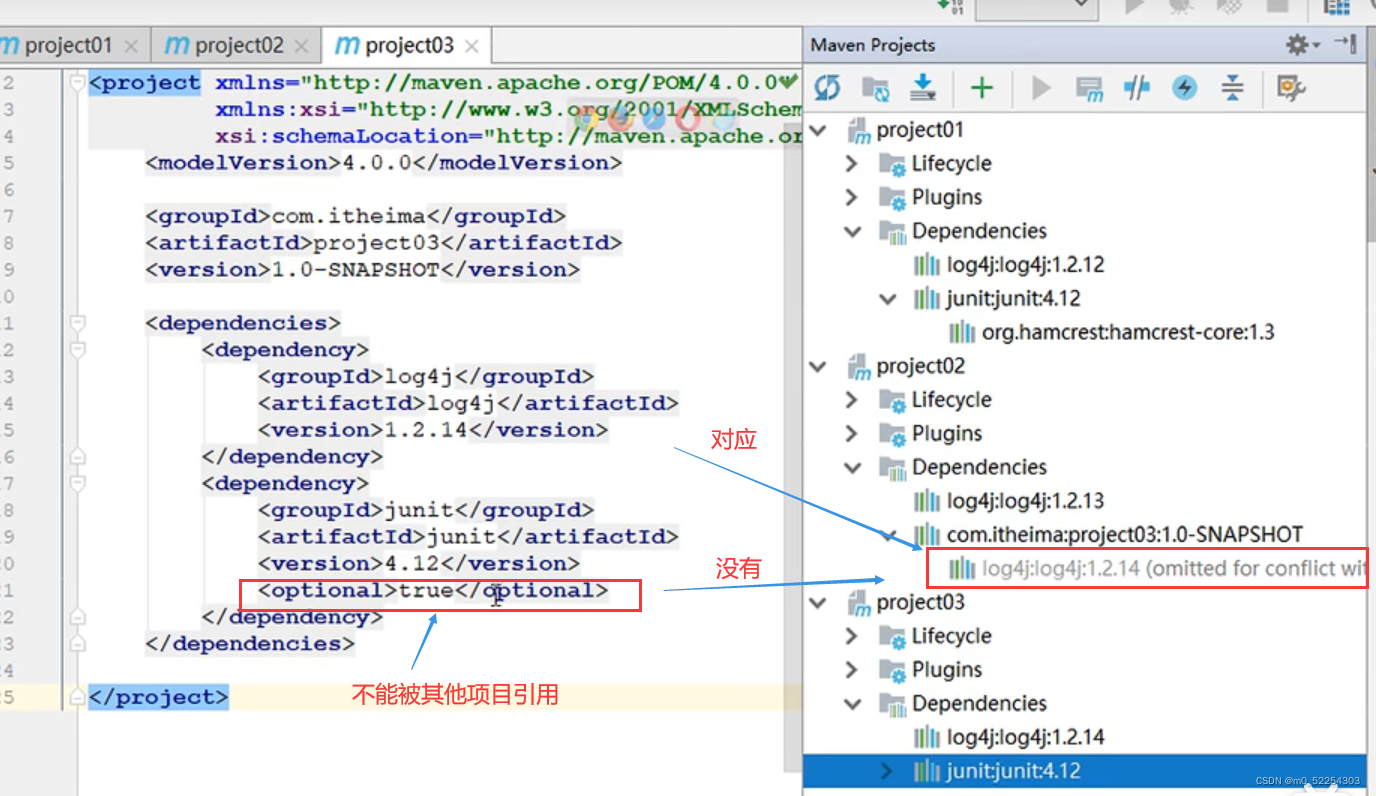Viewport: 1376px width, 796px height.
Task: Switch to project02 editor tab
Action: 239,45
